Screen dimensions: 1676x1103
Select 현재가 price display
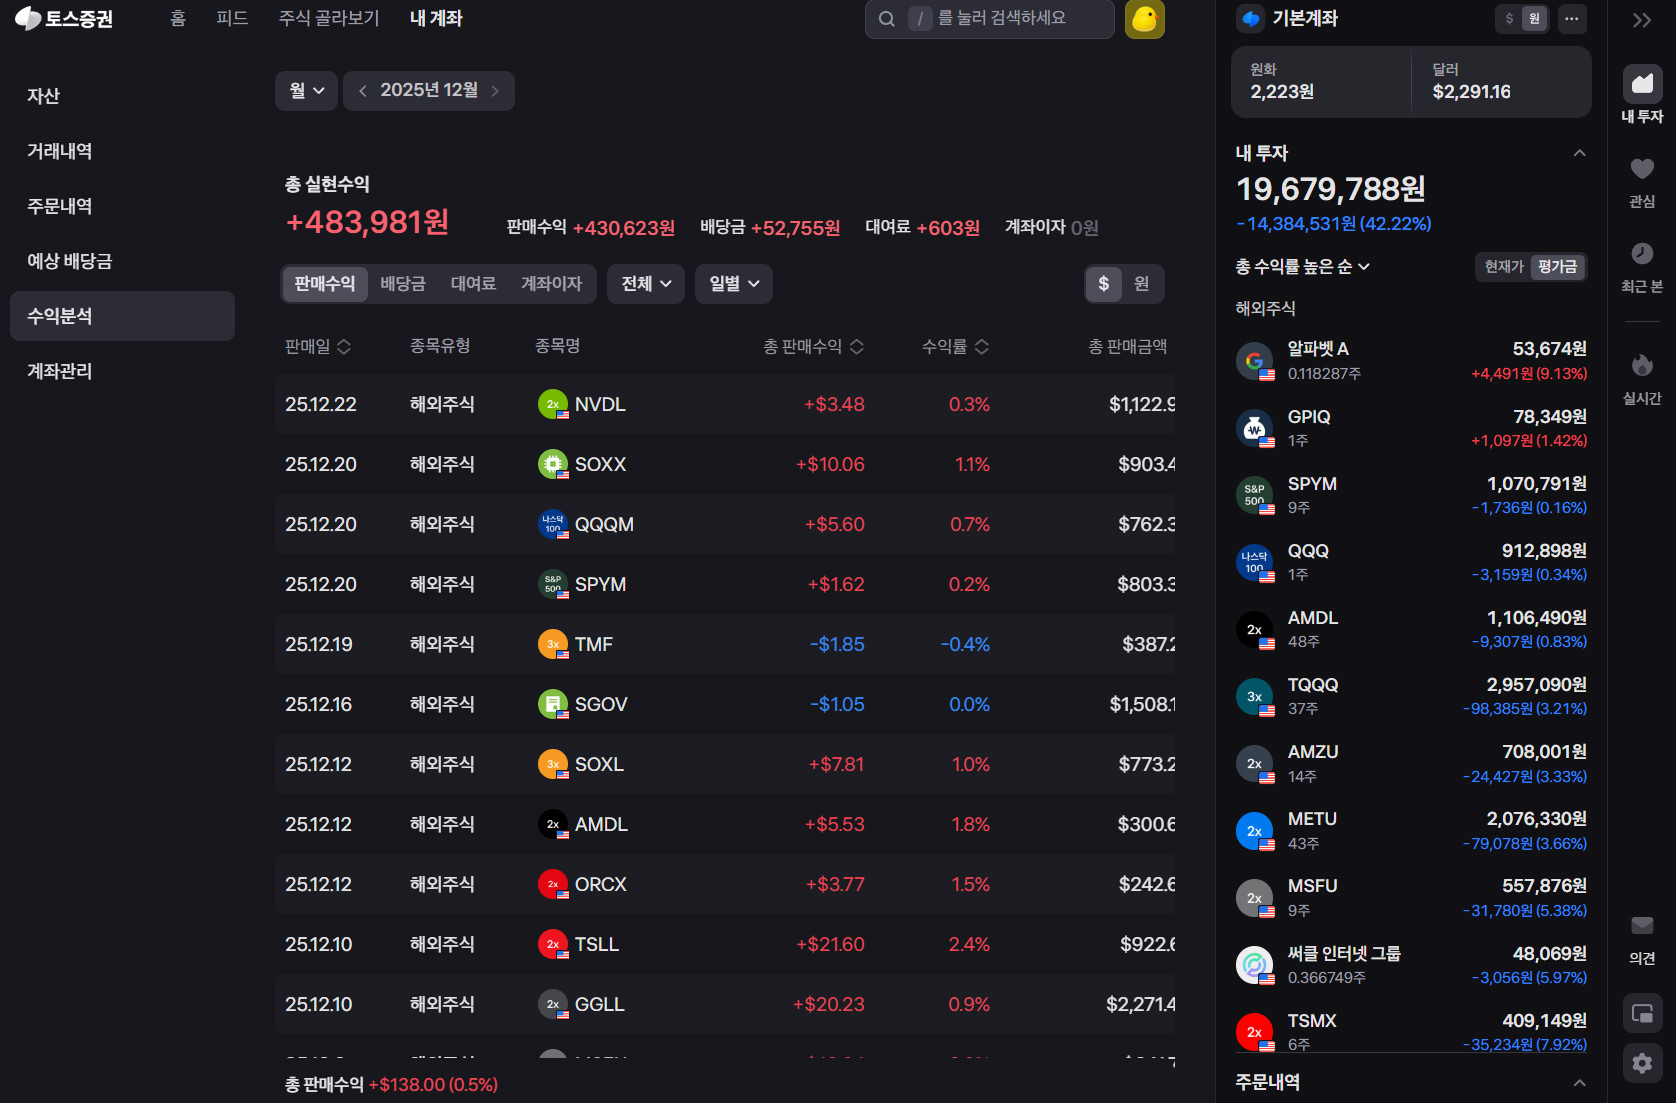[x=1504, y=267]
